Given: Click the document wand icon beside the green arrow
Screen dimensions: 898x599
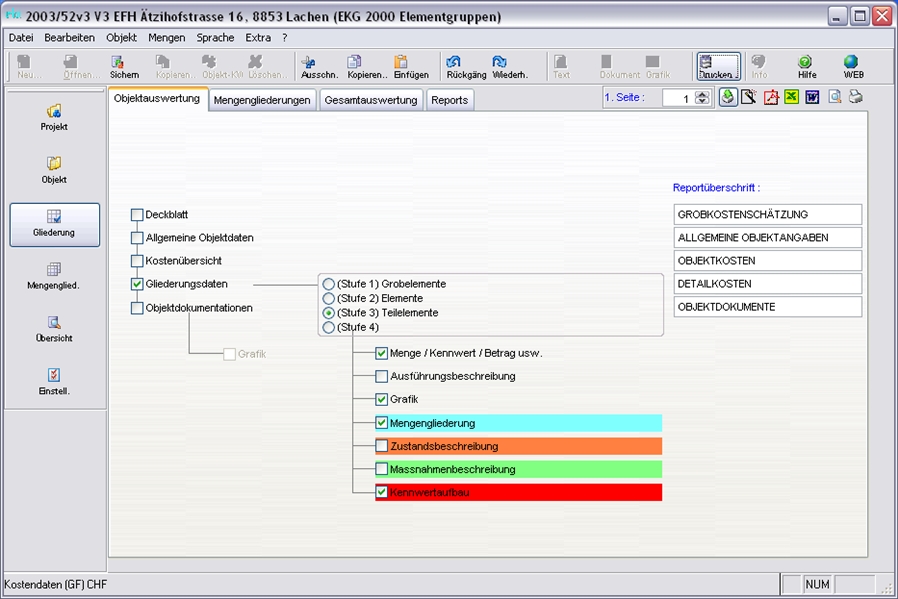Looking at the screenshot, I should (749, 97).
